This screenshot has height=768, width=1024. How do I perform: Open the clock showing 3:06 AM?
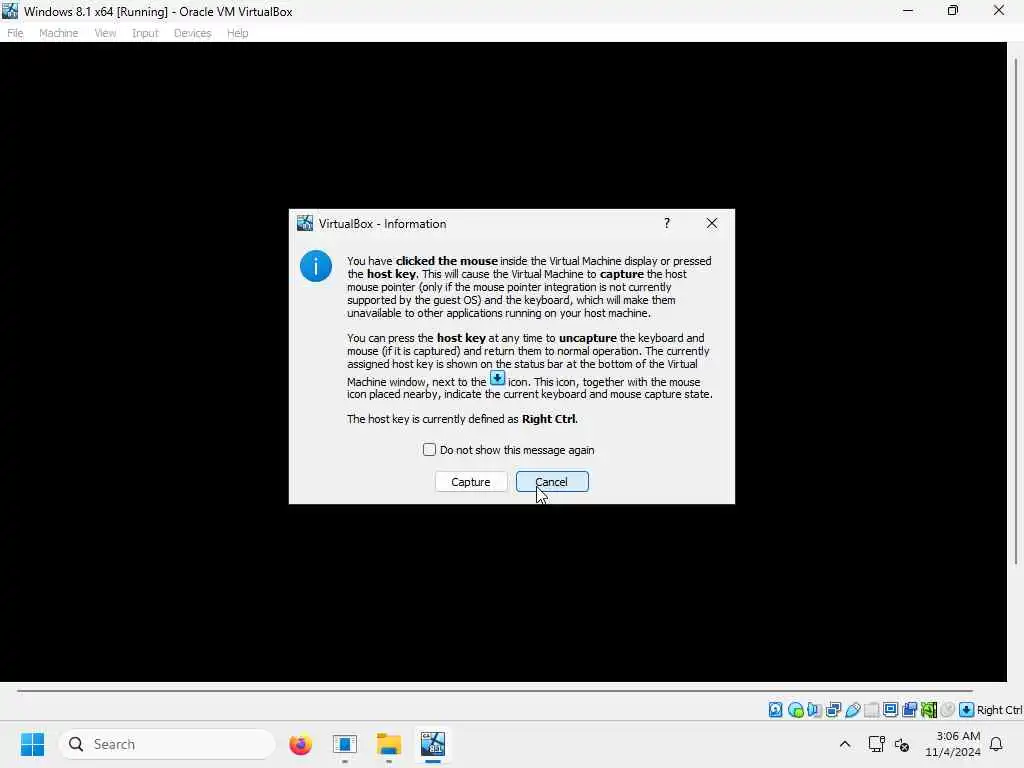pos(953,744)
